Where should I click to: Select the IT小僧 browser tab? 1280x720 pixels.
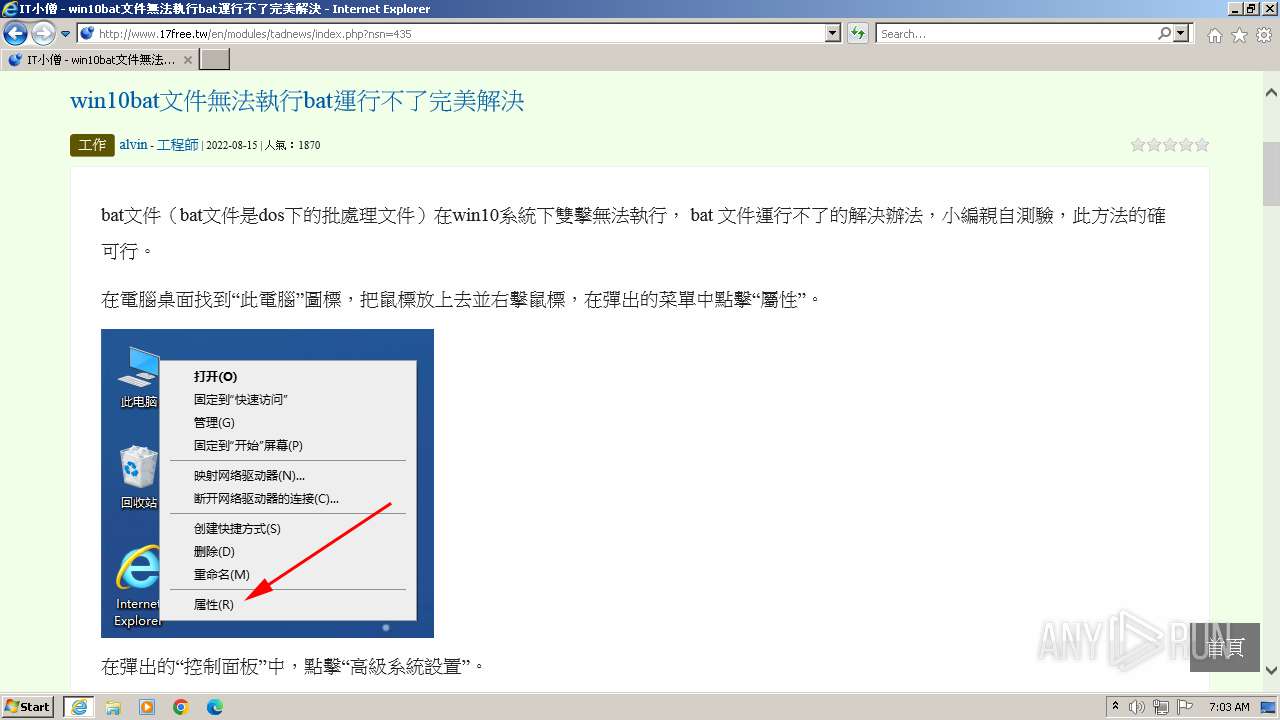point(100,59)
